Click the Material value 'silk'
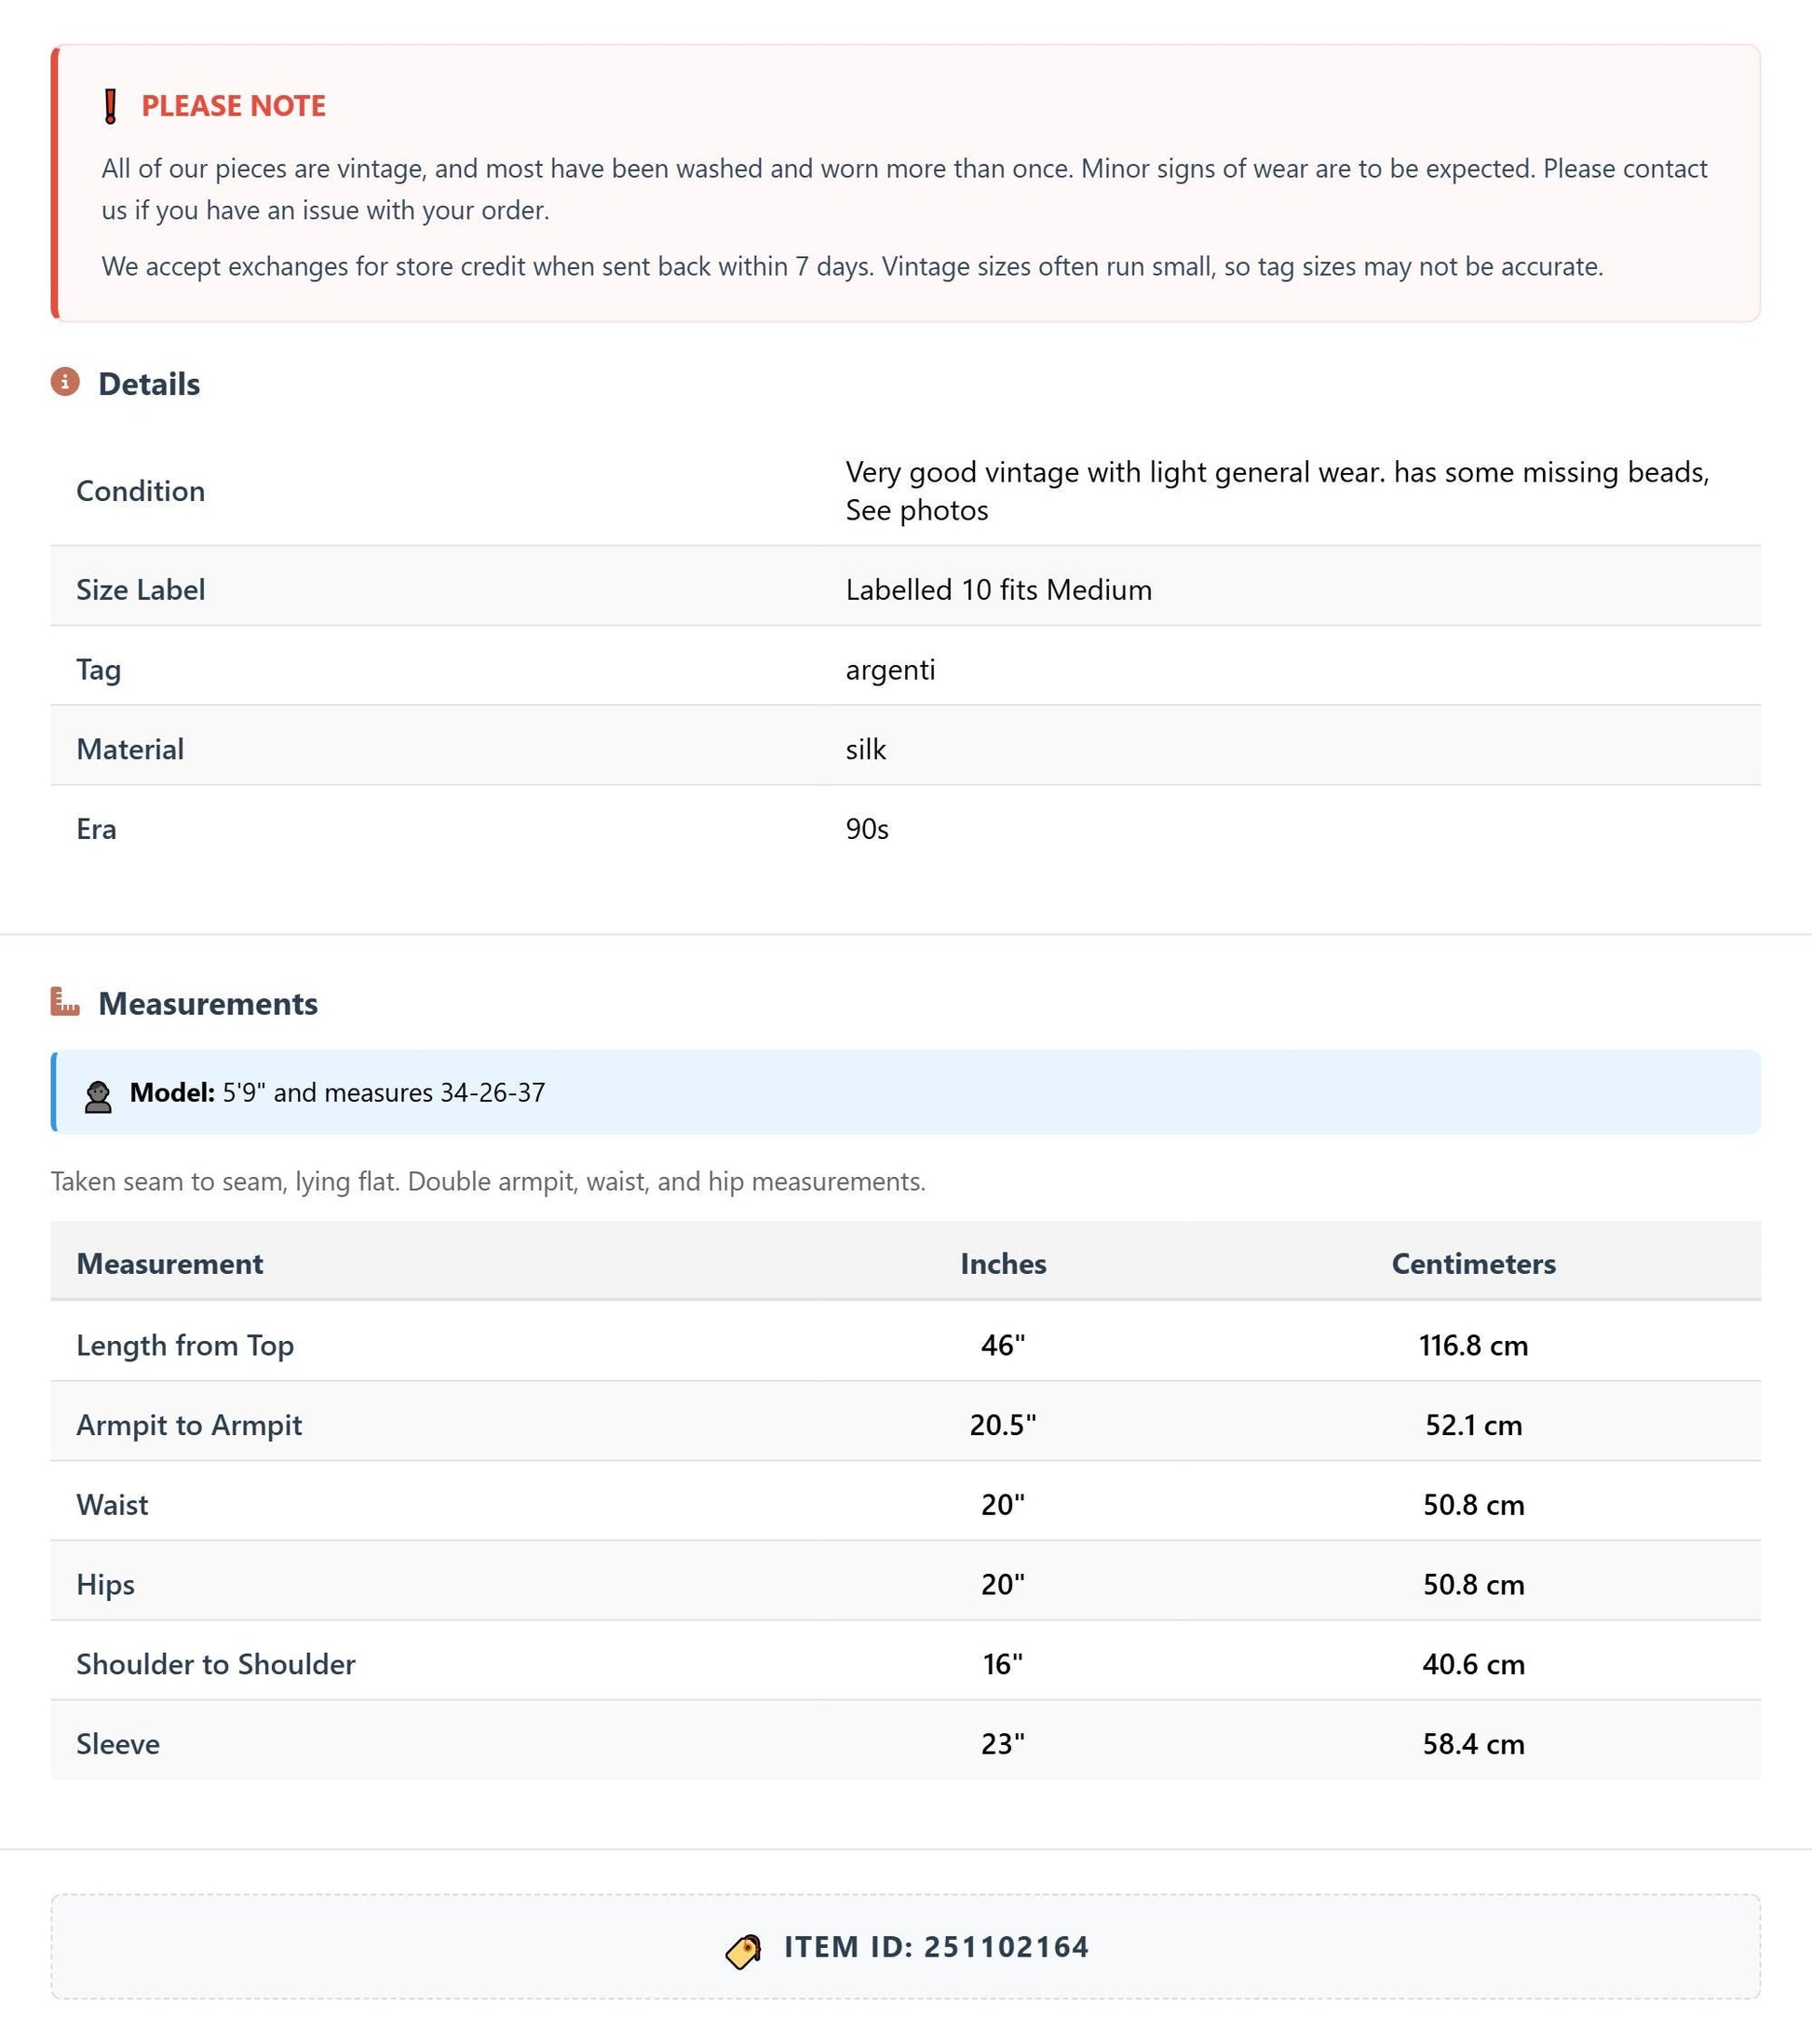This screenshot has width=1812, height=2044. (865, 749)
